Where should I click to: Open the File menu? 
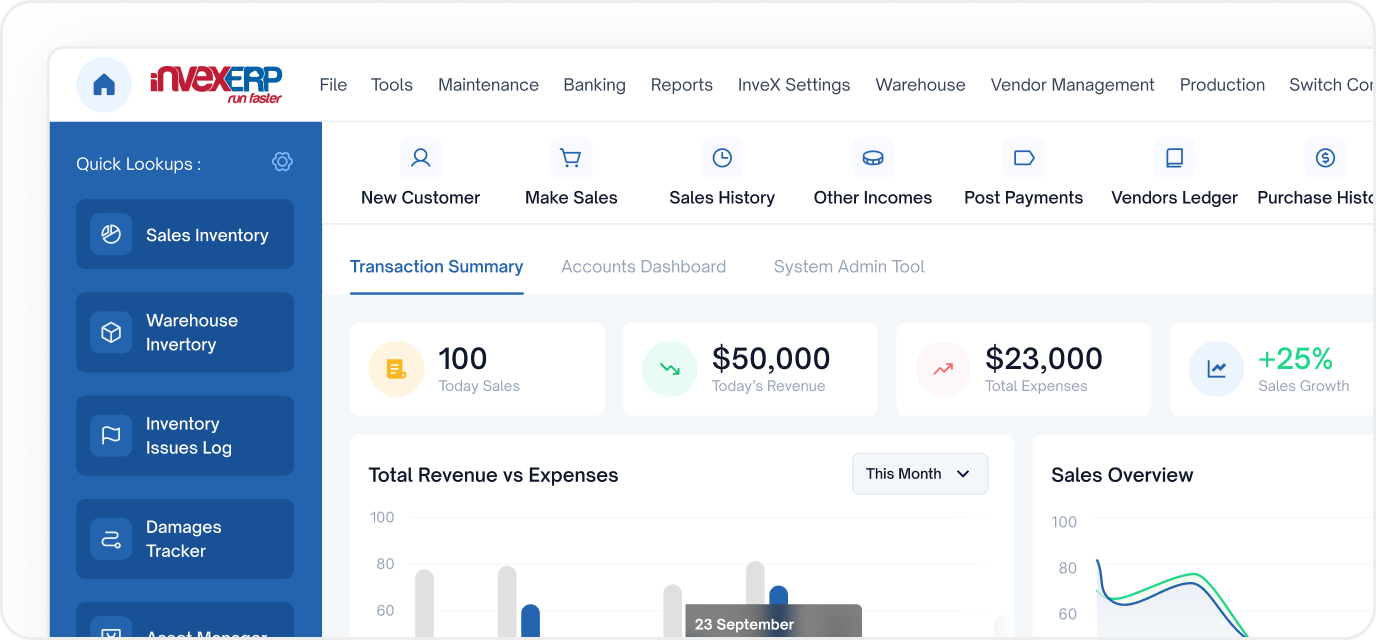point(333,85)
